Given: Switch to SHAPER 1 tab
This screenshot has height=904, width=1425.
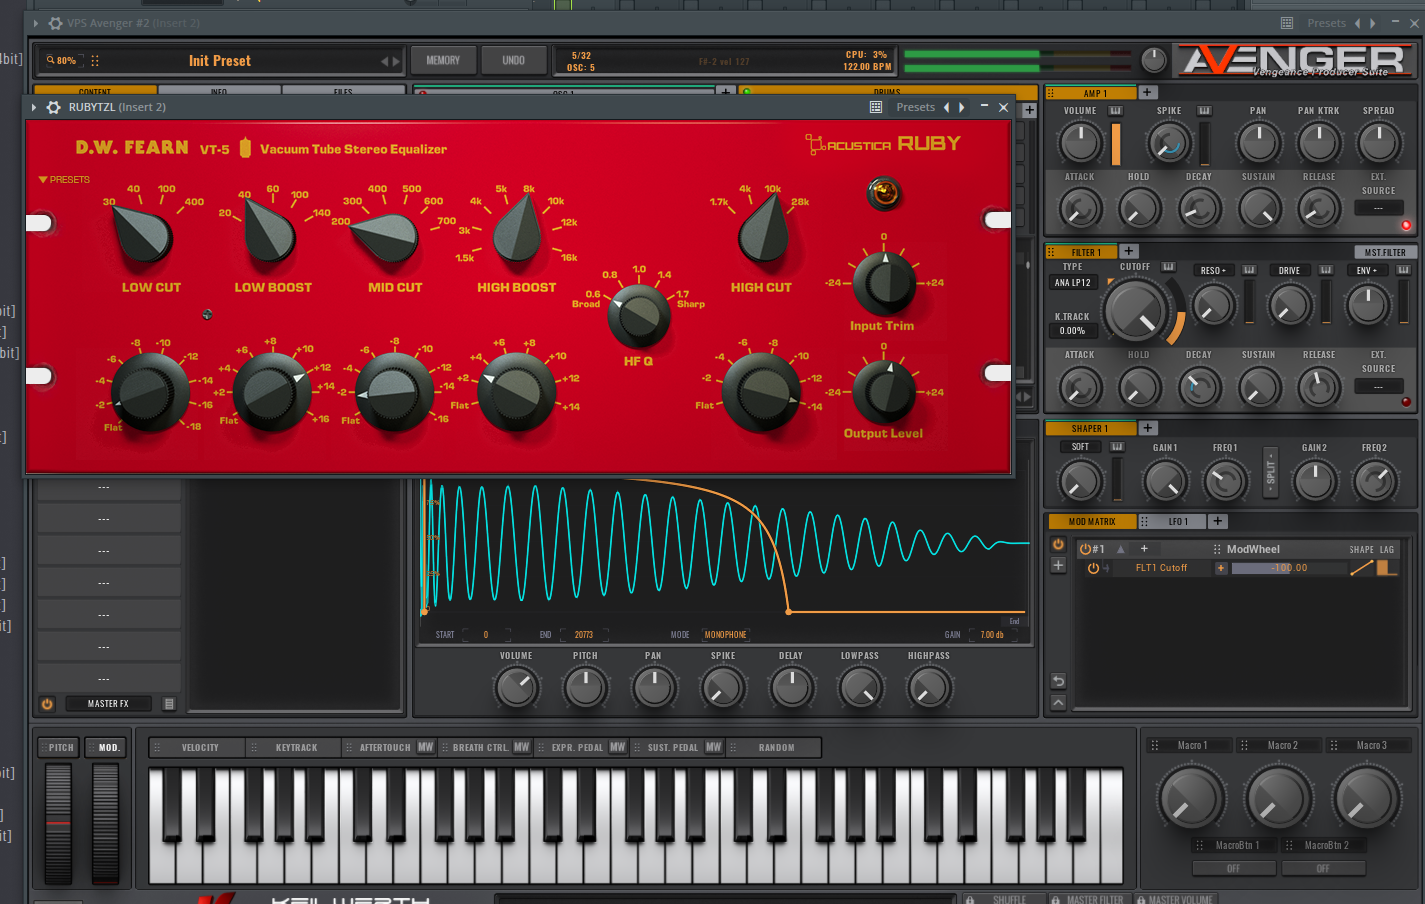Looking at the screenshot, I should [x=1091, y=428].
